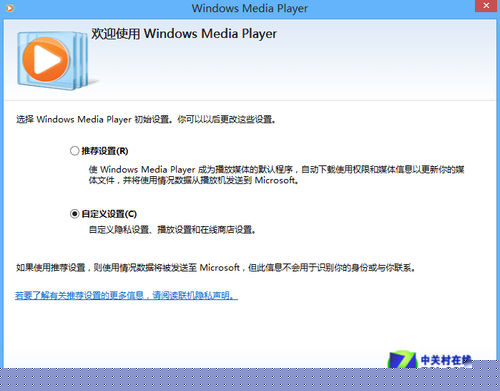Click the Windows Media Player window title text
Screen dimensions: 500x391
pos(250,8)
